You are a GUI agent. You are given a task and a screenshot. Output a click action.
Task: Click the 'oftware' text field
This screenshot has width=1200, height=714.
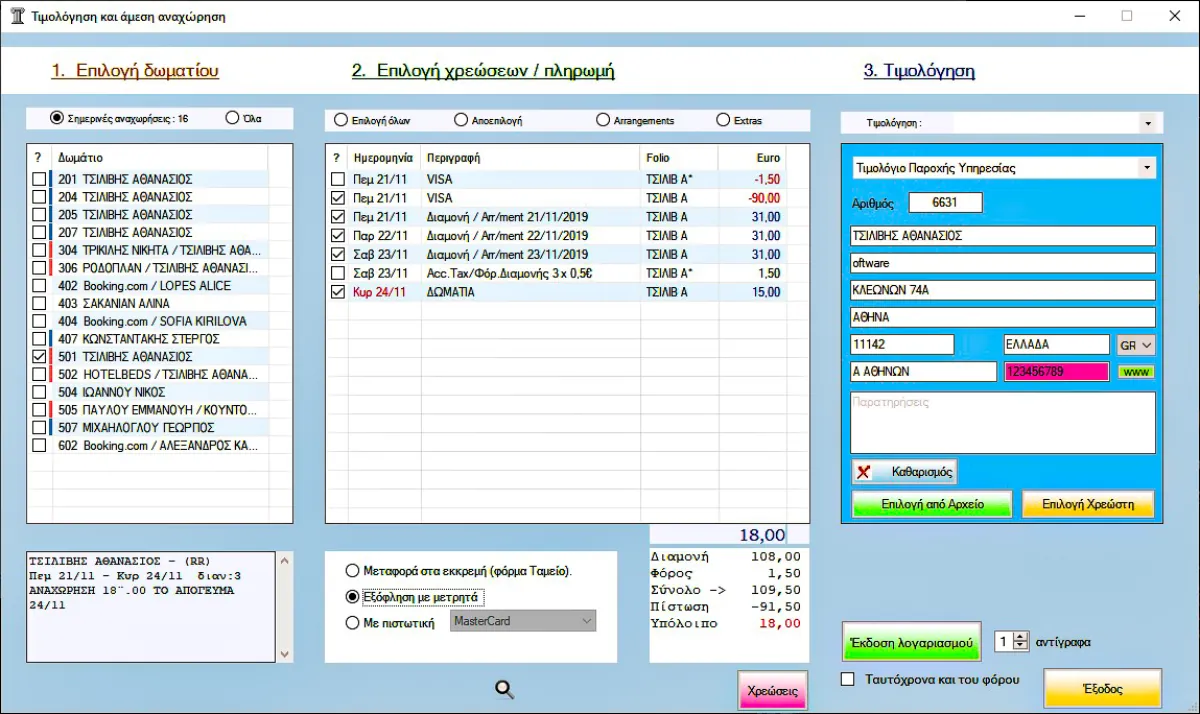(1003, 263)
